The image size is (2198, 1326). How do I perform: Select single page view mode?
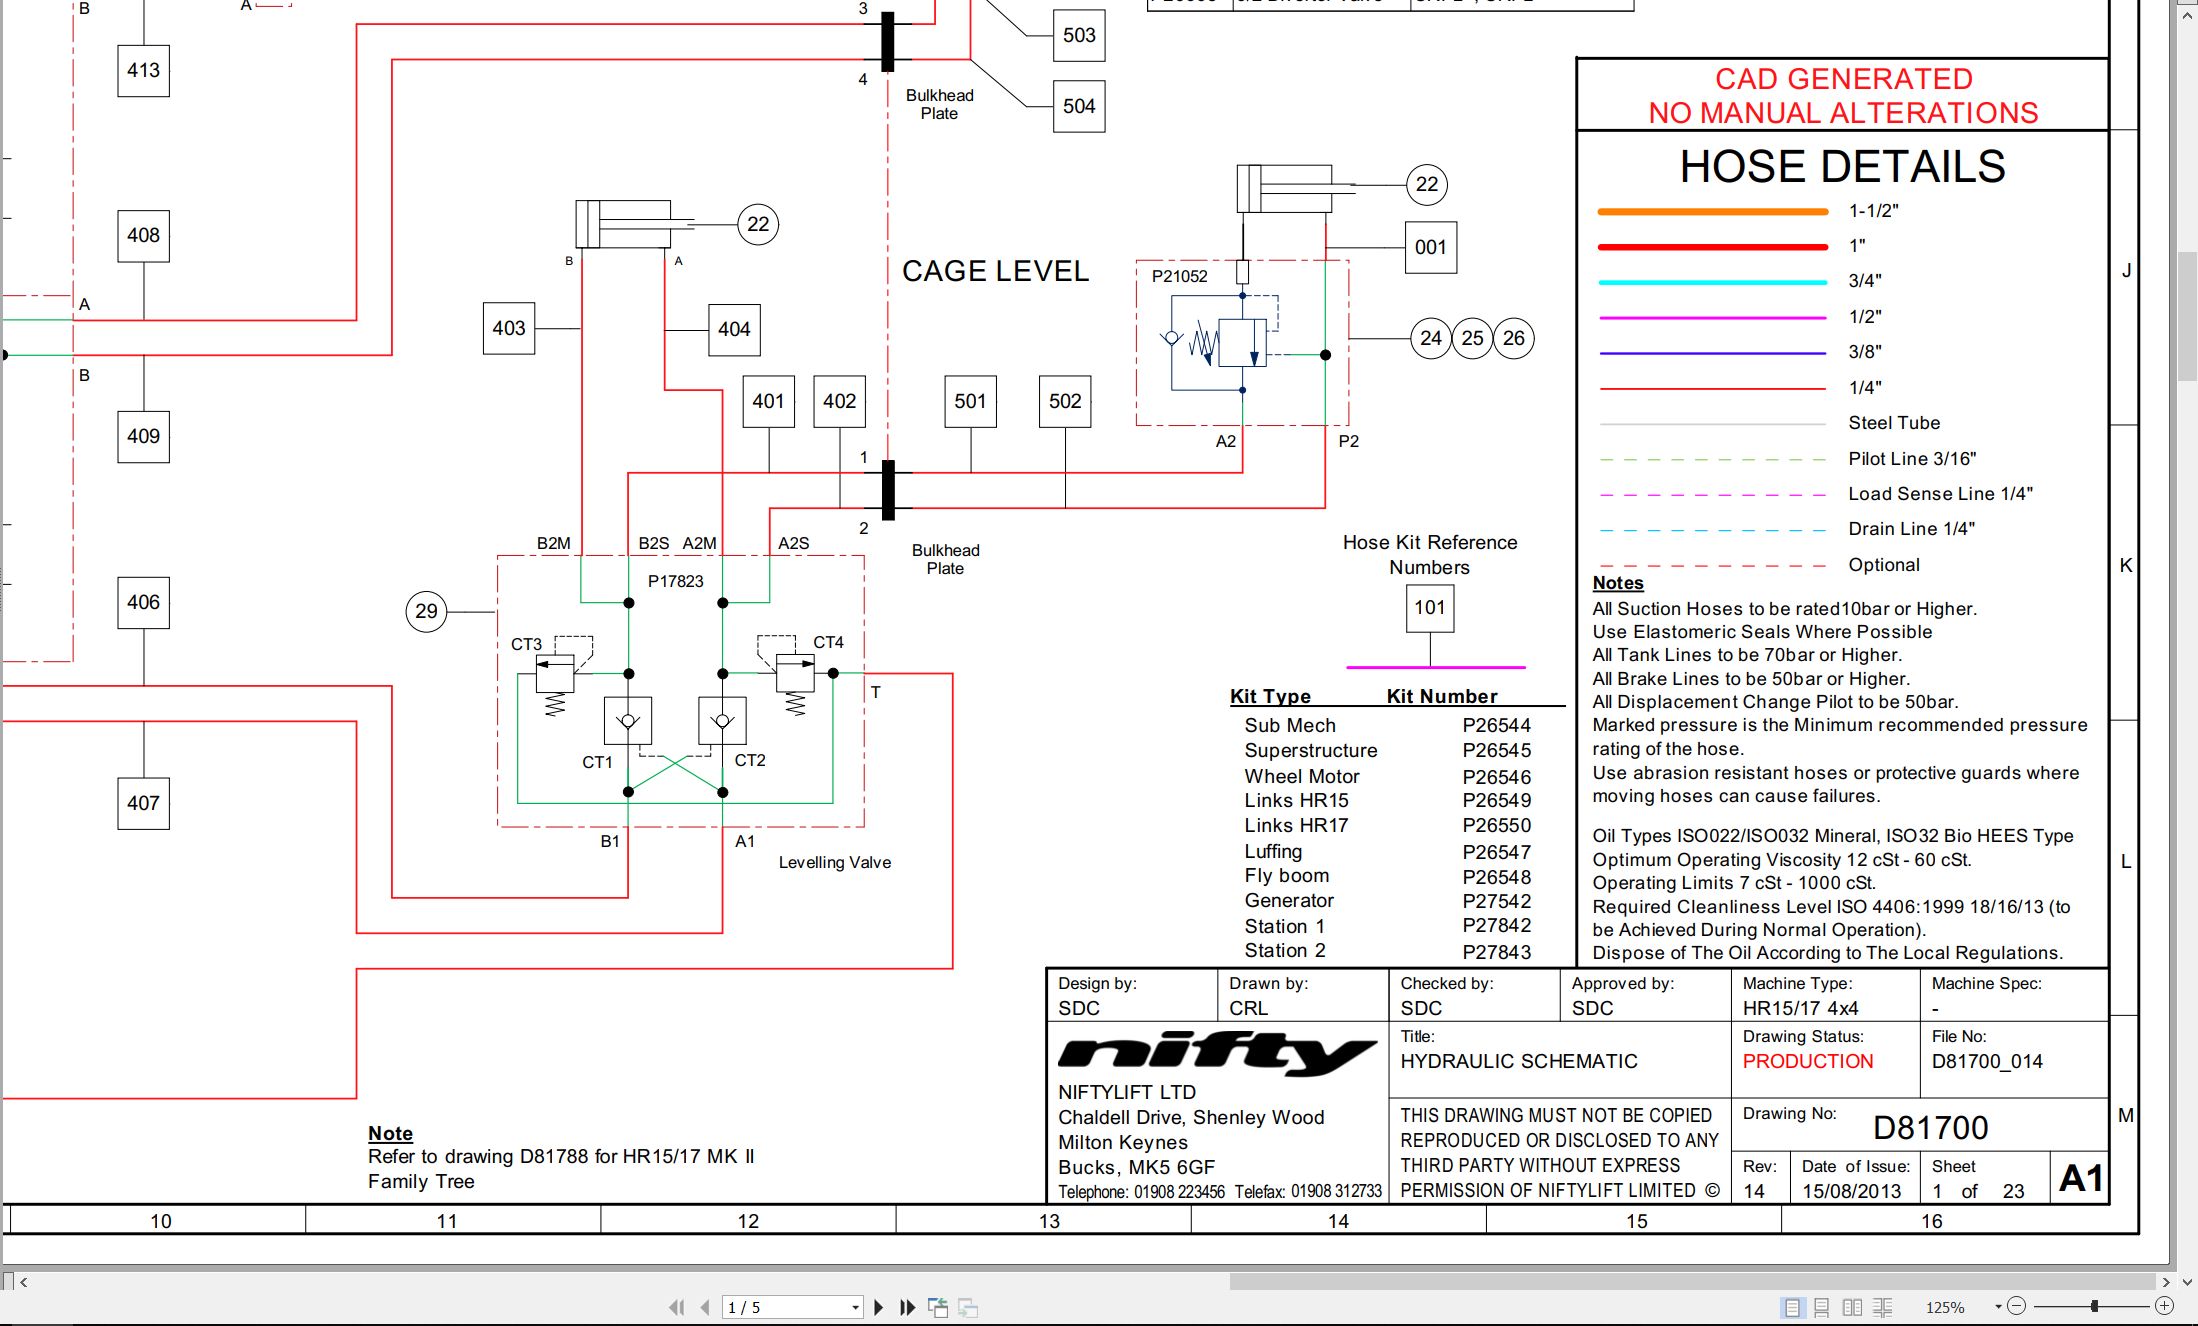(1793, 1307)
